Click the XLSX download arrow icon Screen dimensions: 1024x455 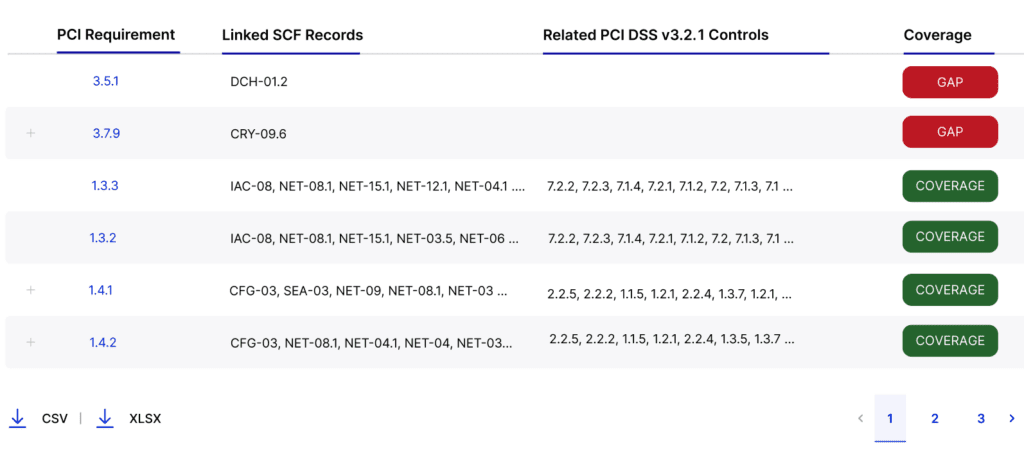click(104, 418)
